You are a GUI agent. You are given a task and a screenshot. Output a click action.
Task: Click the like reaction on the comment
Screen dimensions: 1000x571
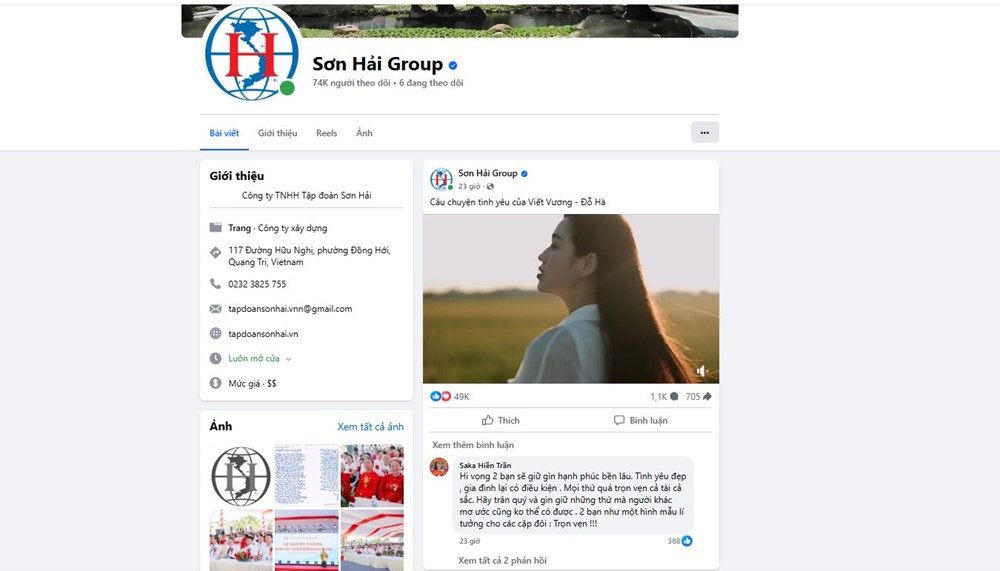click(687, 541)
